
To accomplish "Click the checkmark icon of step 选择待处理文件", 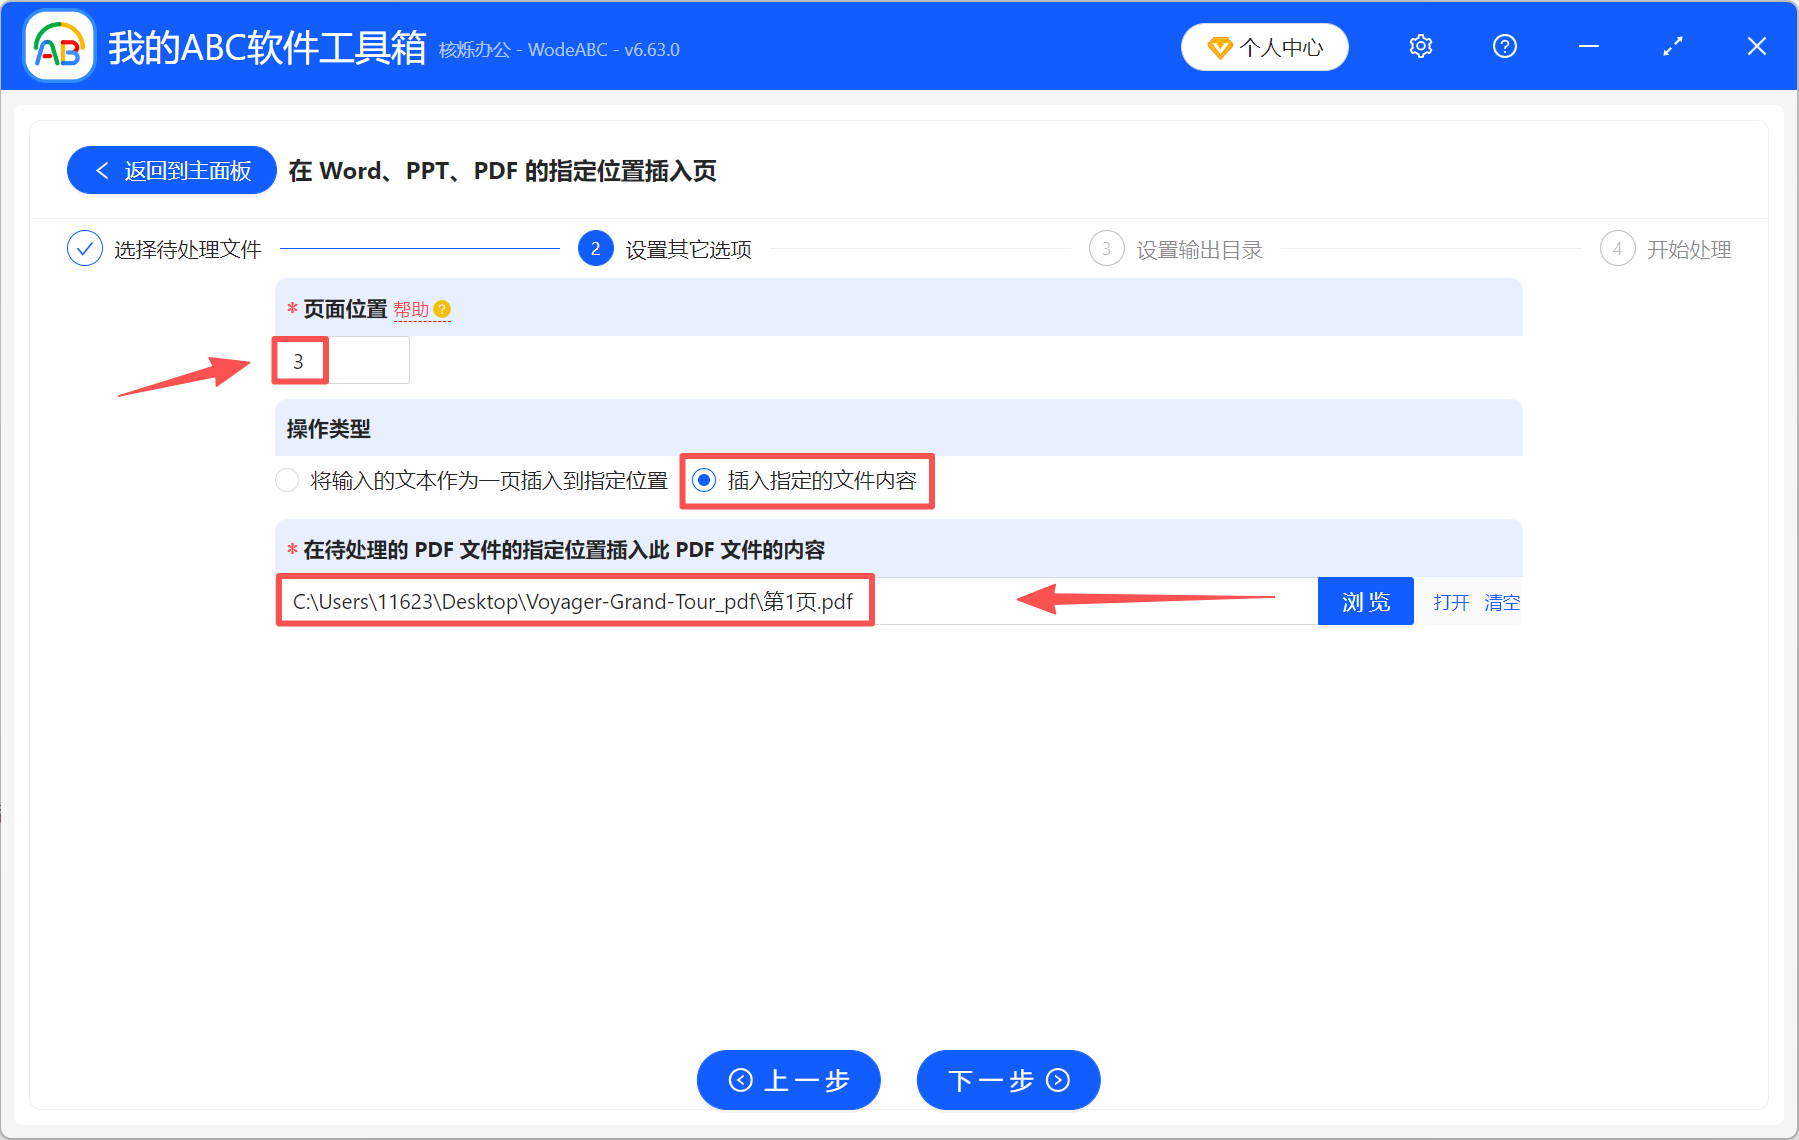I will (85, 248).
